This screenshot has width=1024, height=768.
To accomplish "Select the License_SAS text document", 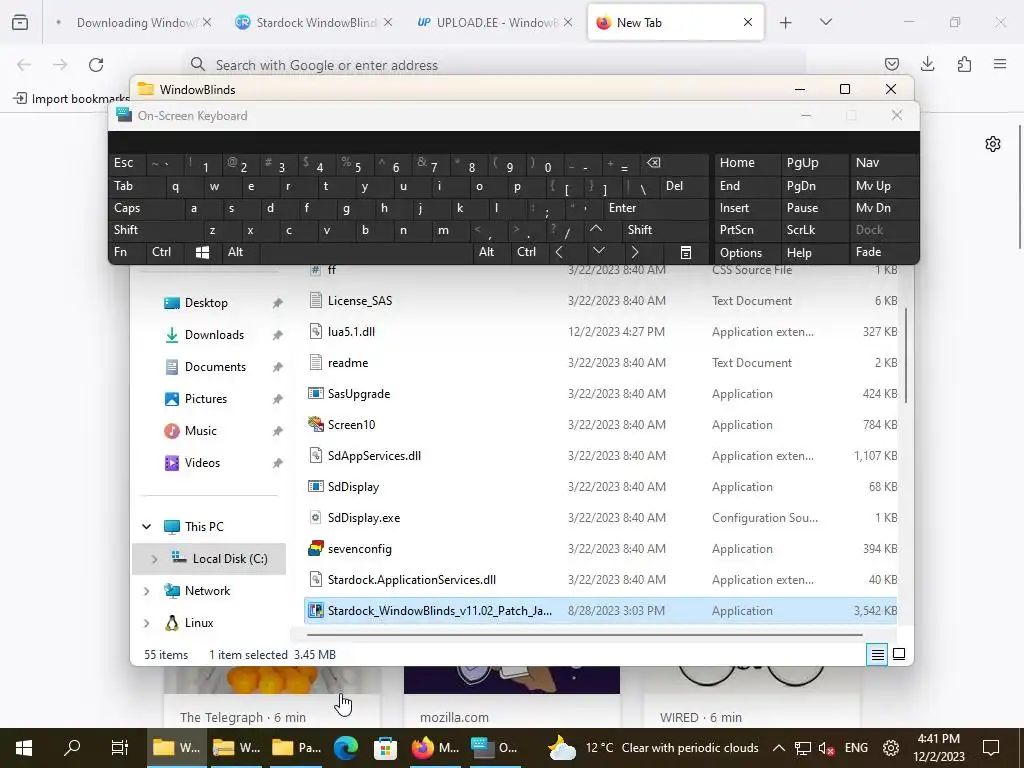I will [x=601, y=300].
